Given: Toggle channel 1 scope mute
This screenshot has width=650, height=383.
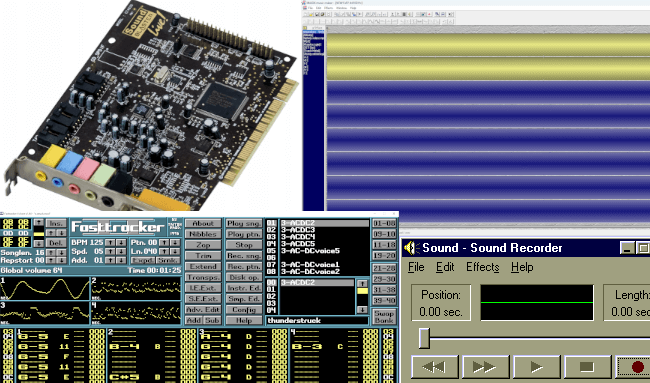Looking at the screenshot, I should pos(45,288).
